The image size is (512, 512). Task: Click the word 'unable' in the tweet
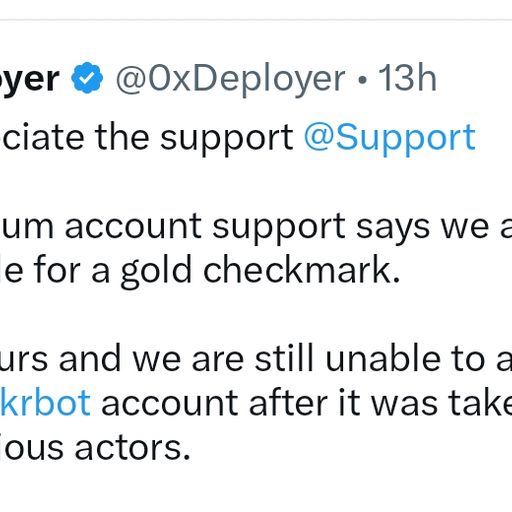pyautogui.click(x=383, y=358)
